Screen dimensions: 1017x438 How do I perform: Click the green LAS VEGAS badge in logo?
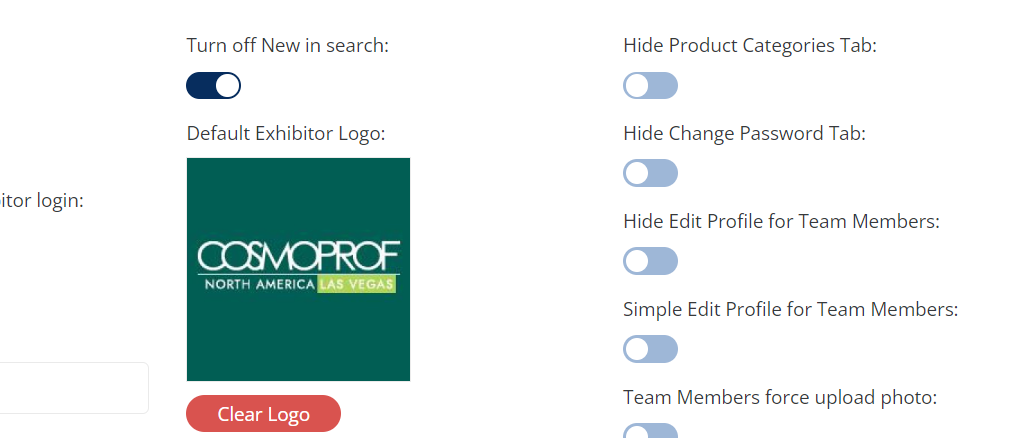(357, 285)
